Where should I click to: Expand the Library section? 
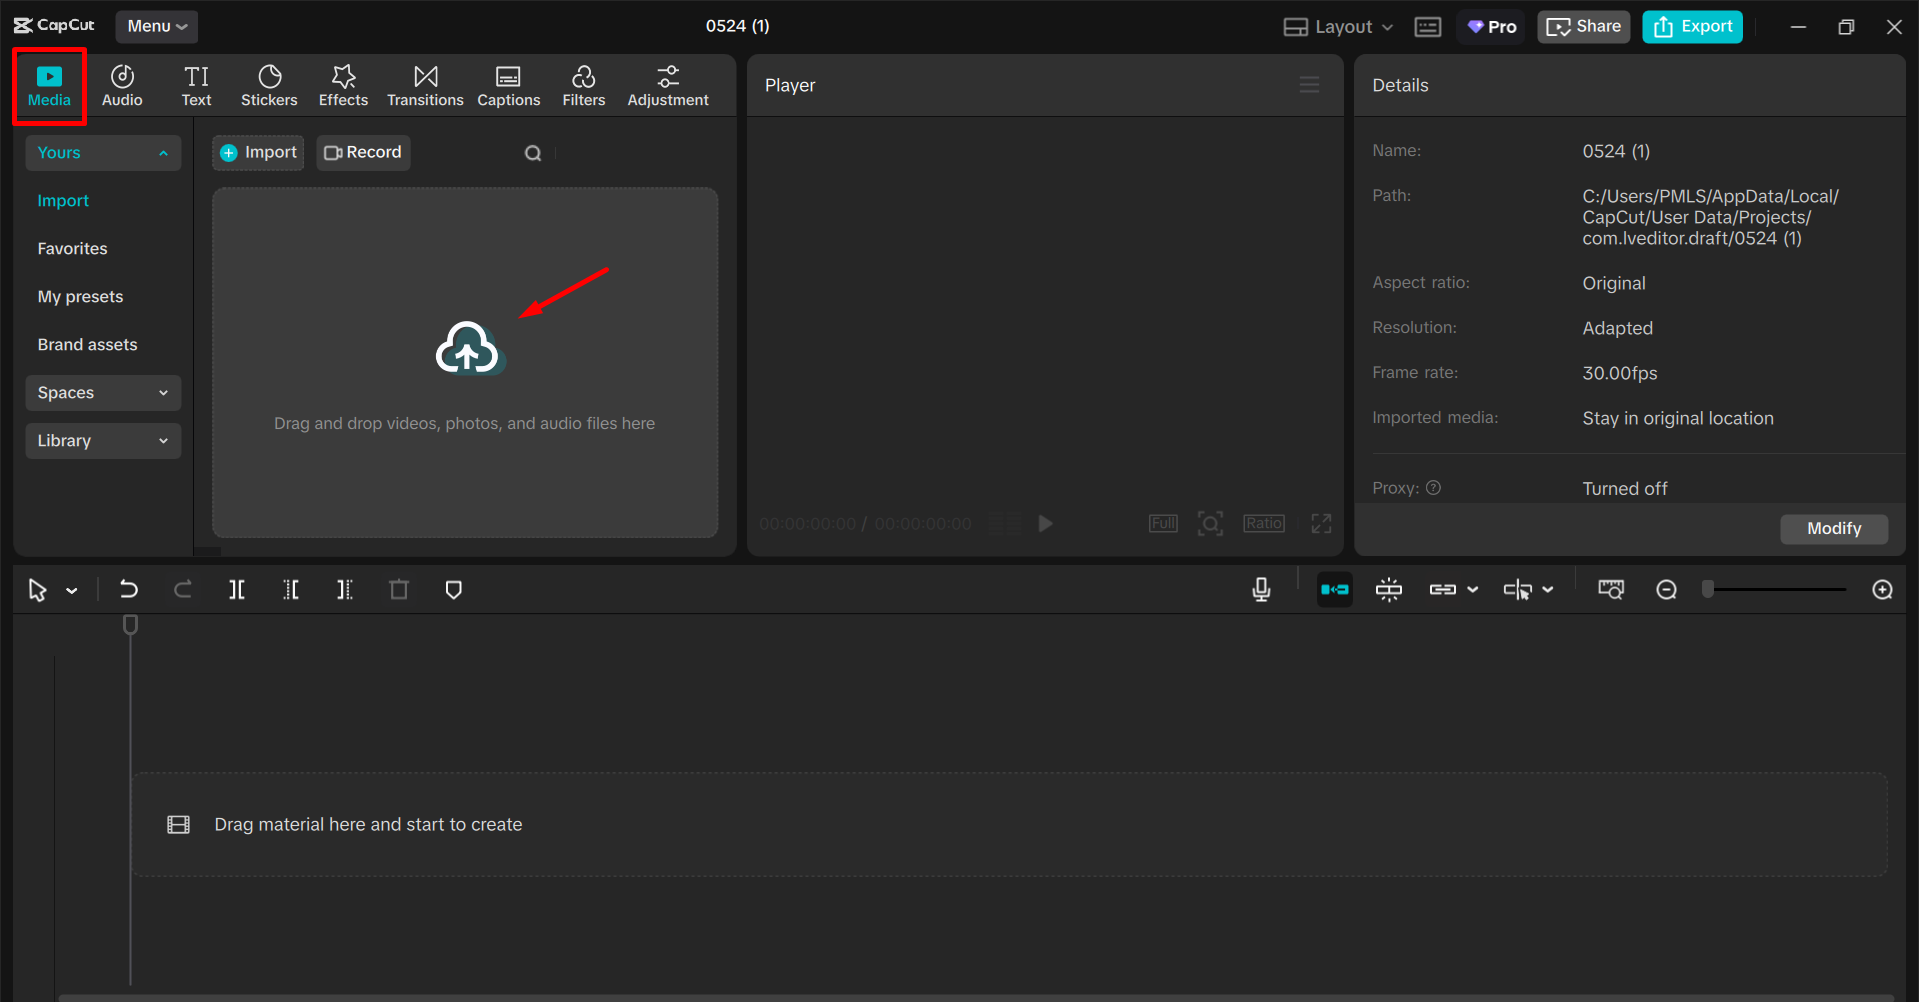coord(102,440)
